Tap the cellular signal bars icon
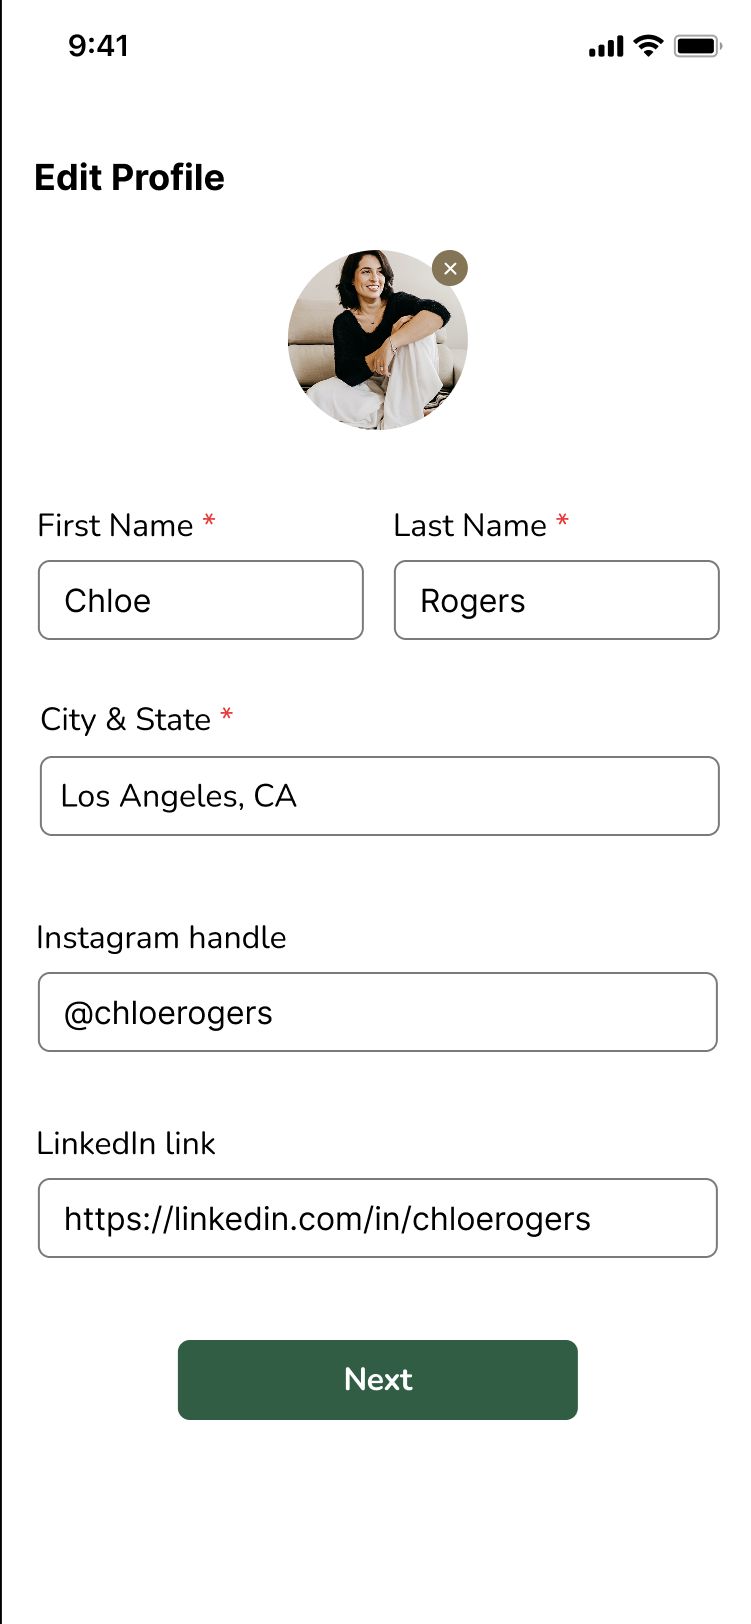 (606, 46)
